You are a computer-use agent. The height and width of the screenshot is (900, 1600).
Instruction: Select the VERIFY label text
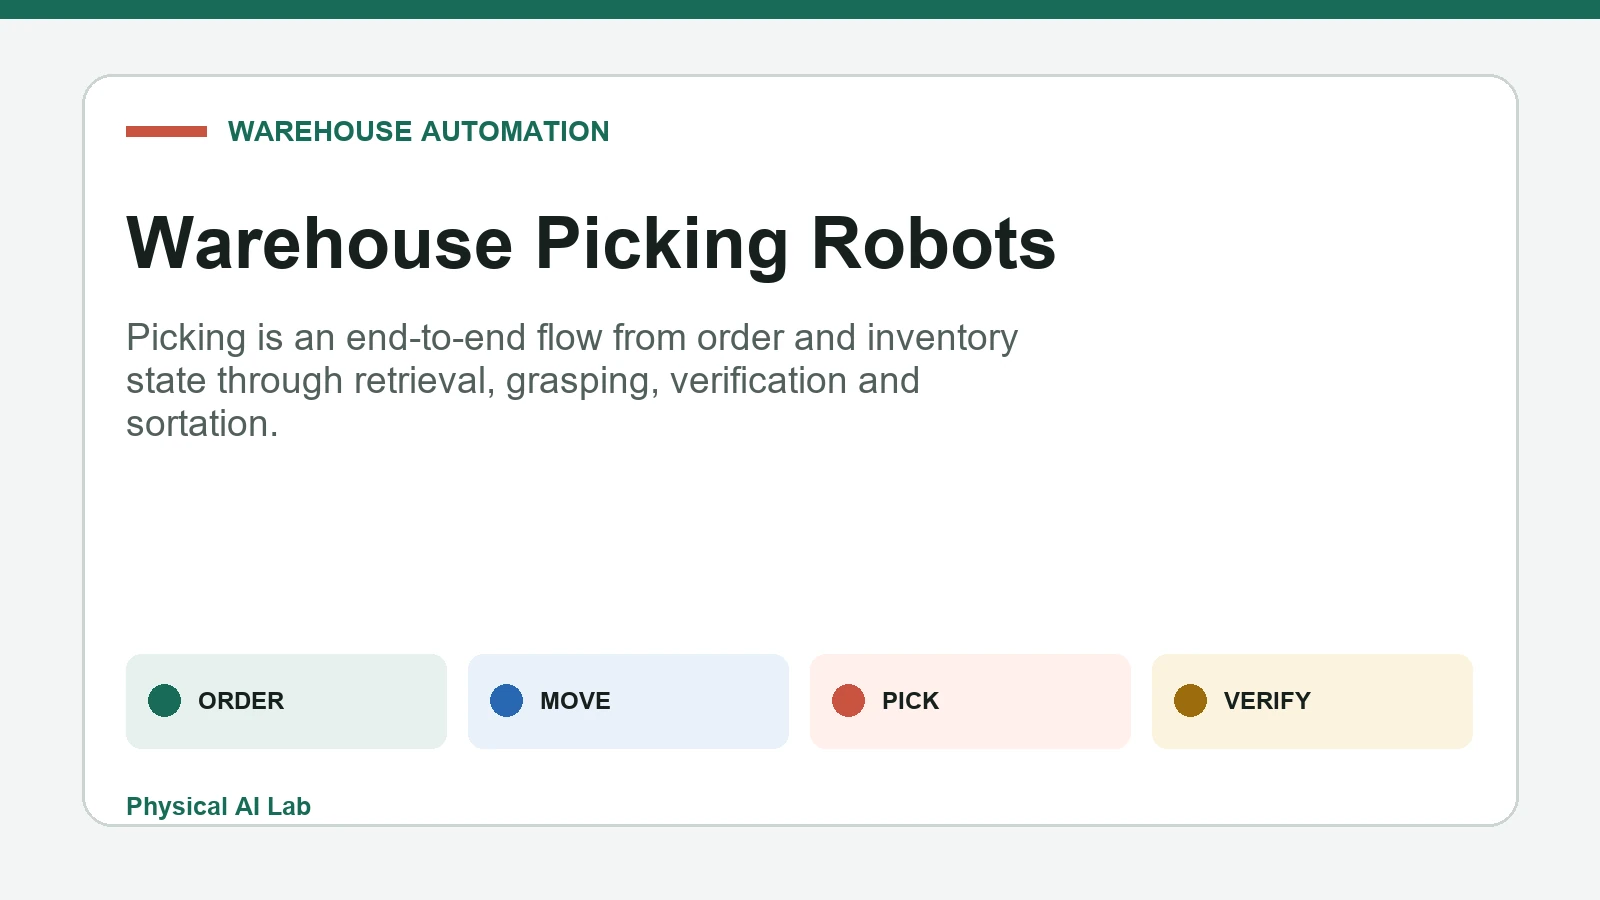pos(1267,701)
